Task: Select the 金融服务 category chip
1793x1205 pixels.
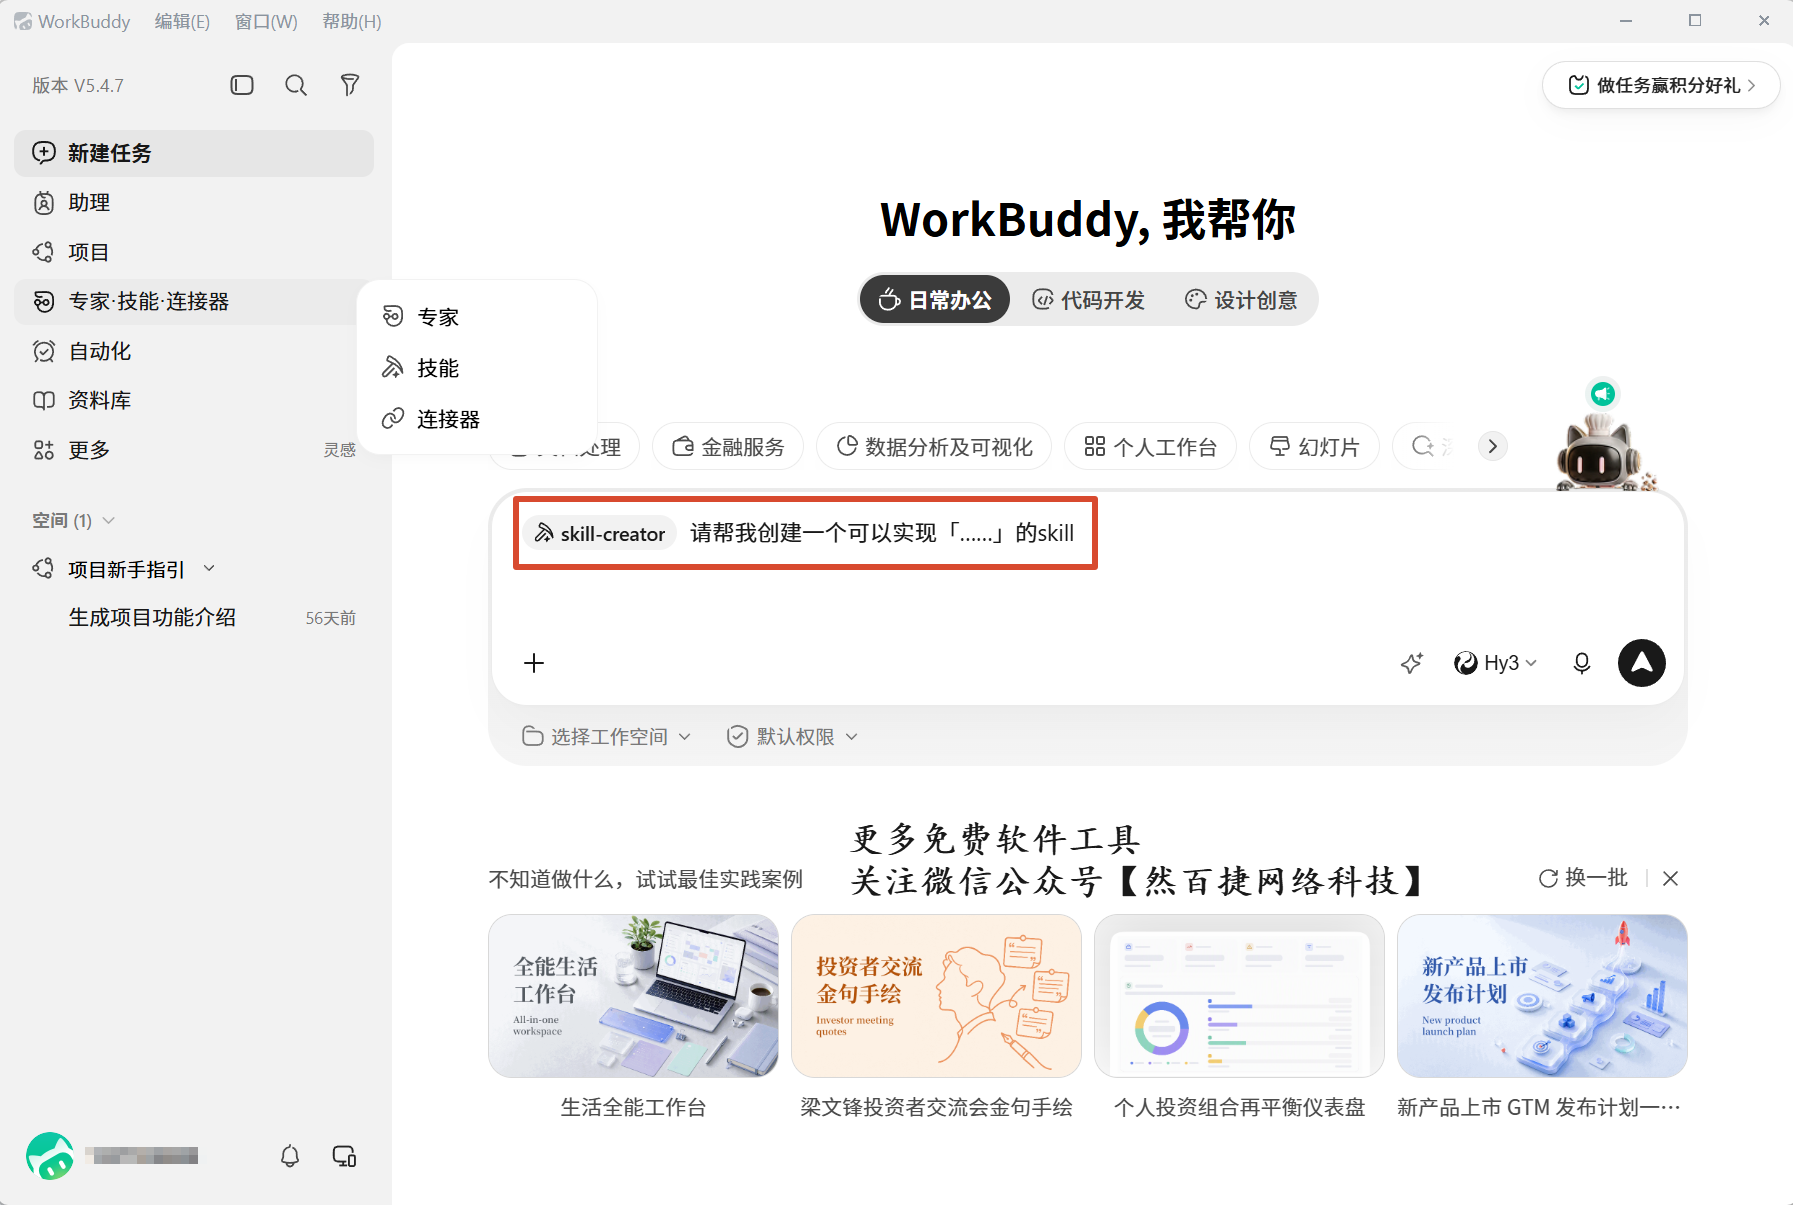Action: coord(728,447)
